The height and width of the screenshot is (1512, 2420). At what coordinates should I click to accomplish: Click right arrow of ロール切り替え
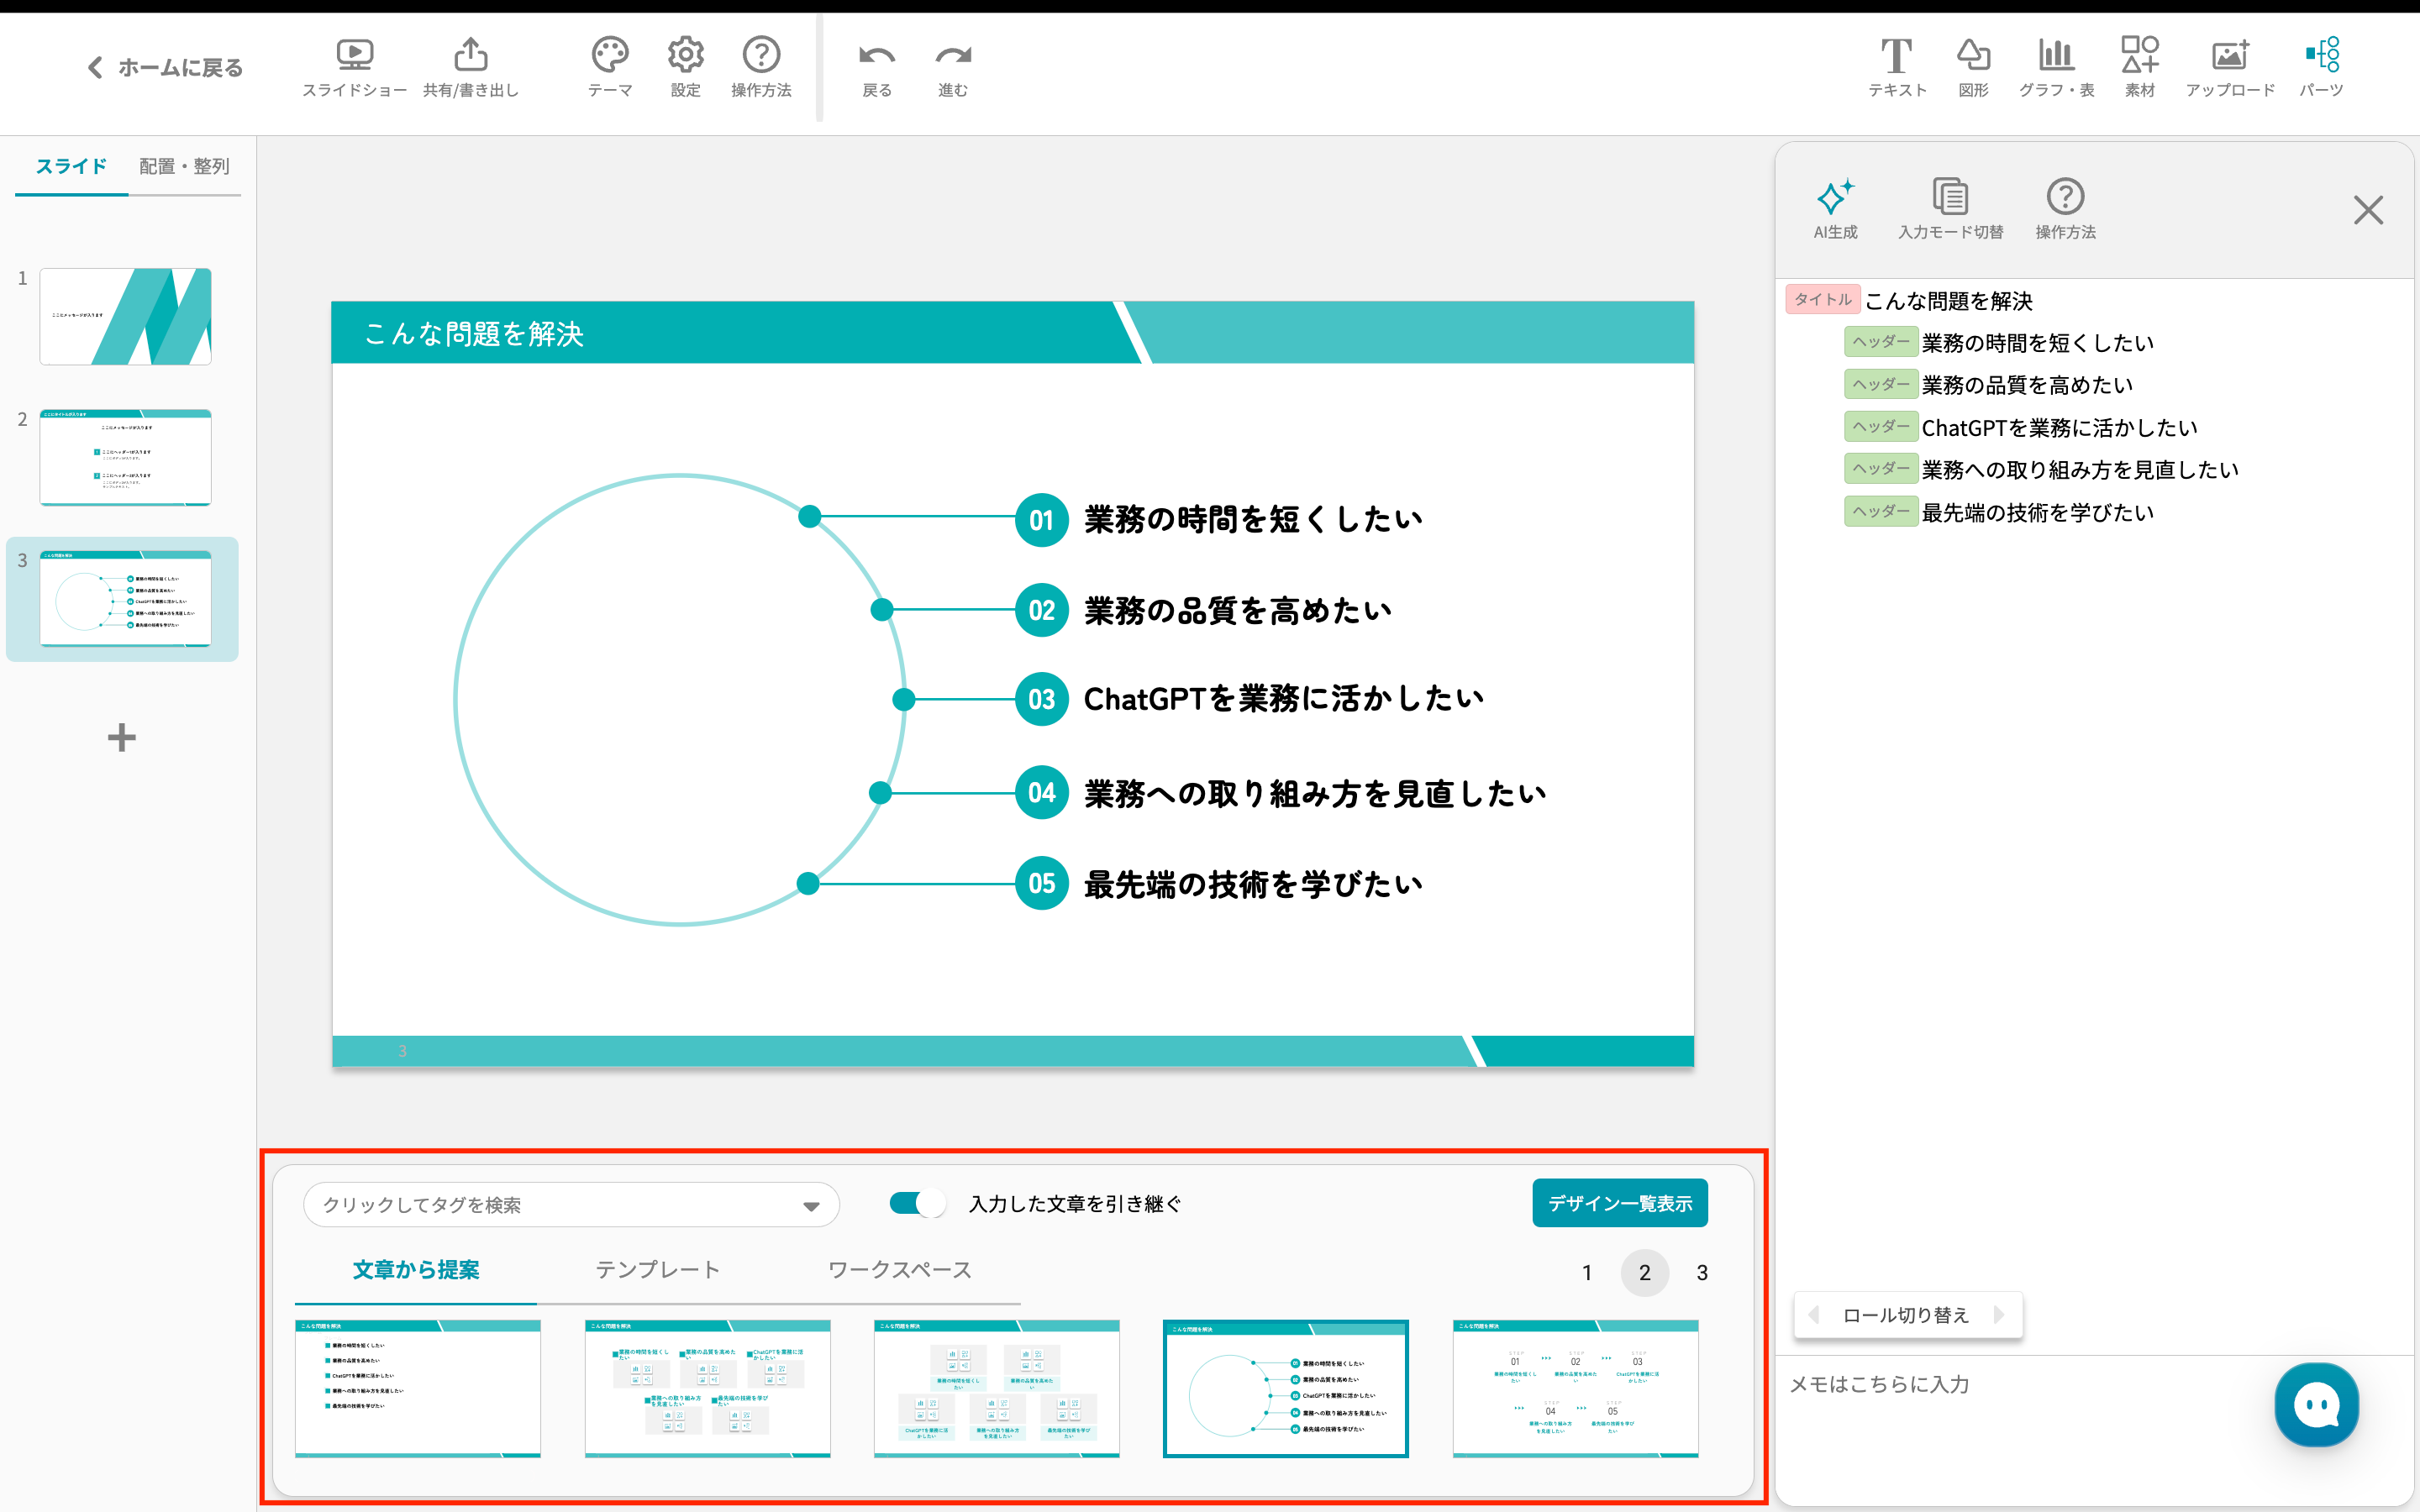click(x=2000, y=1314)
